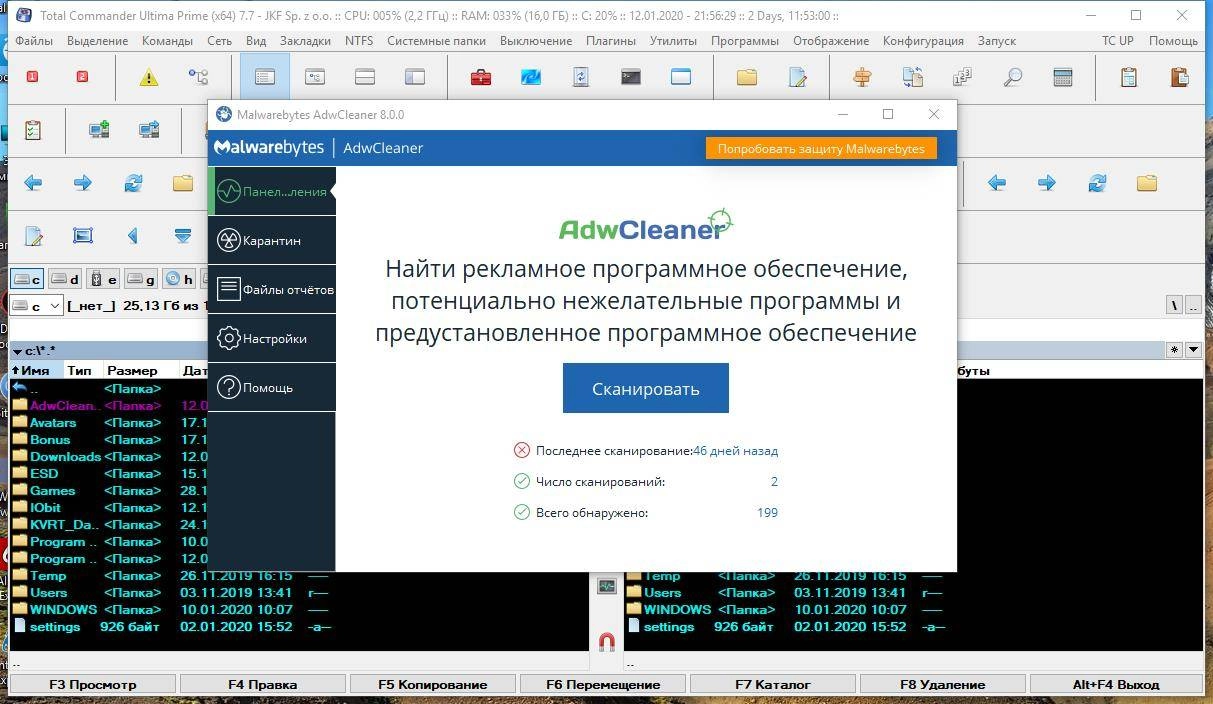Click the directory tree toolbar icon
The height and width of the screenshot is (704, 1213).
coord(199,77)
